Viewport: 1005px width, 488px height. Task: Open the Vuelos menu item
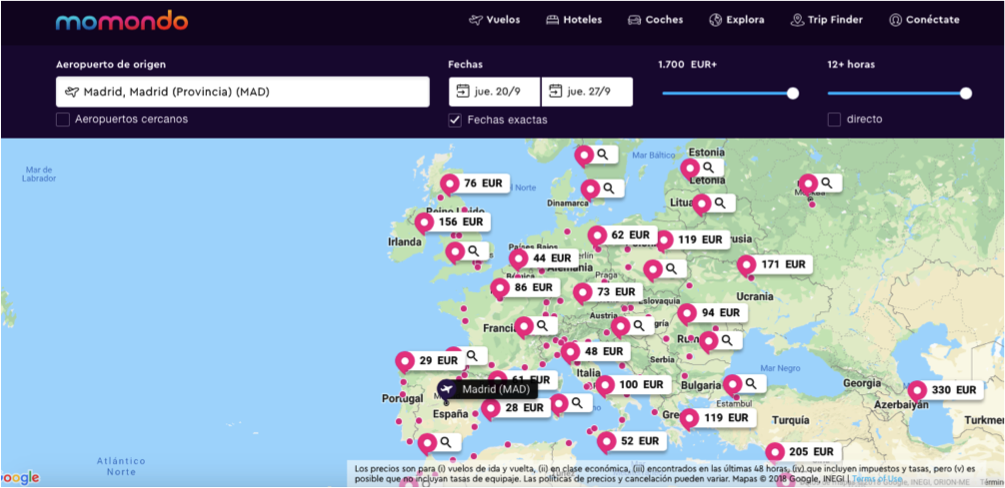tap(494, 20)
